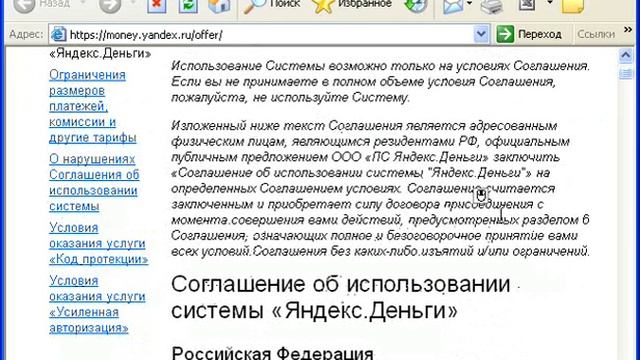Click the Back (Назад) arrow button

click(x=41, y=5)
